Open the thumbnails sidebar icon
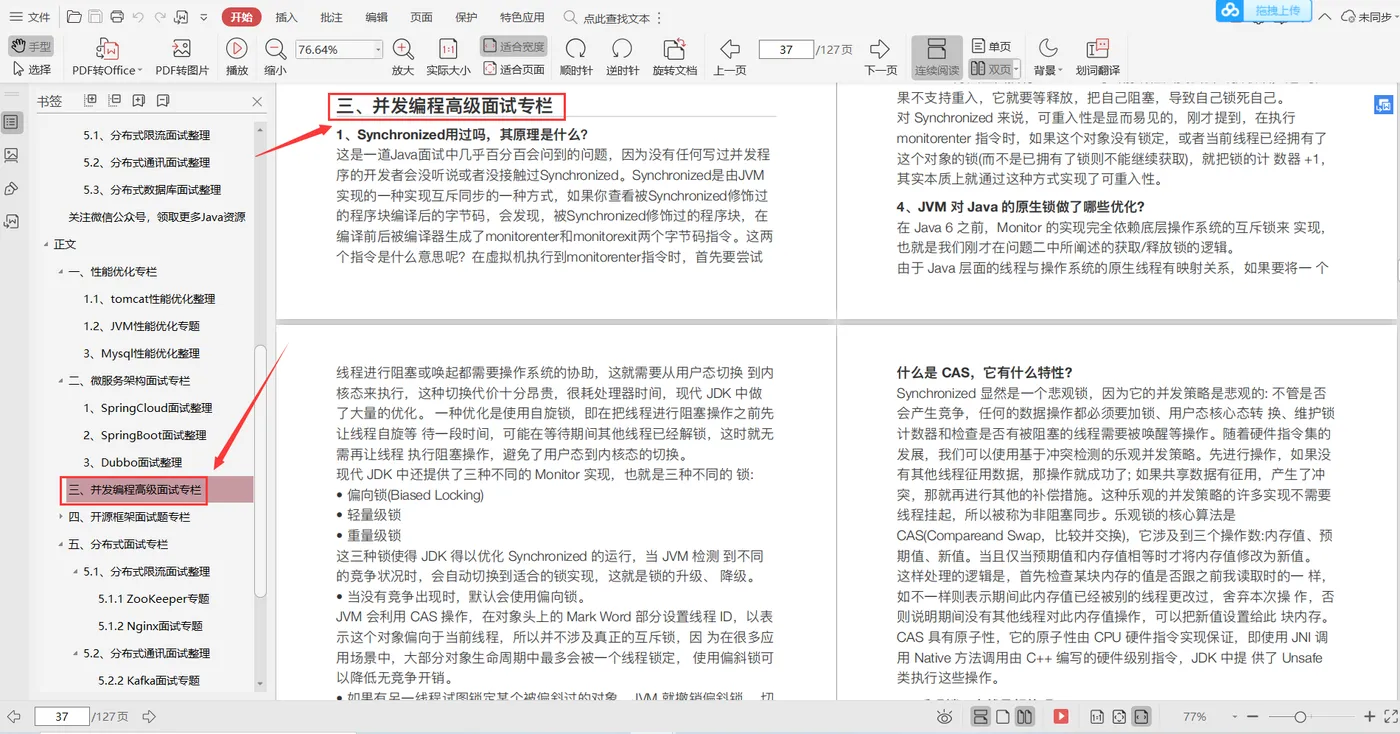 [11, 155]
